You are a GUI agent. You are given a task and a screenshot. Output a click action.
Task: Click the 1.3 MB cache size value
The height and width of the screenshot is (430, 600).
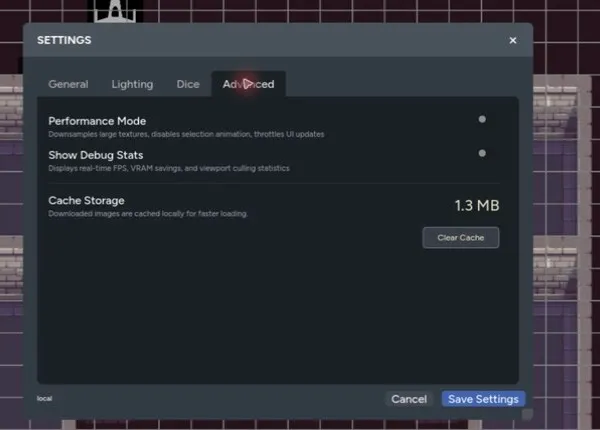pos(477,205)
